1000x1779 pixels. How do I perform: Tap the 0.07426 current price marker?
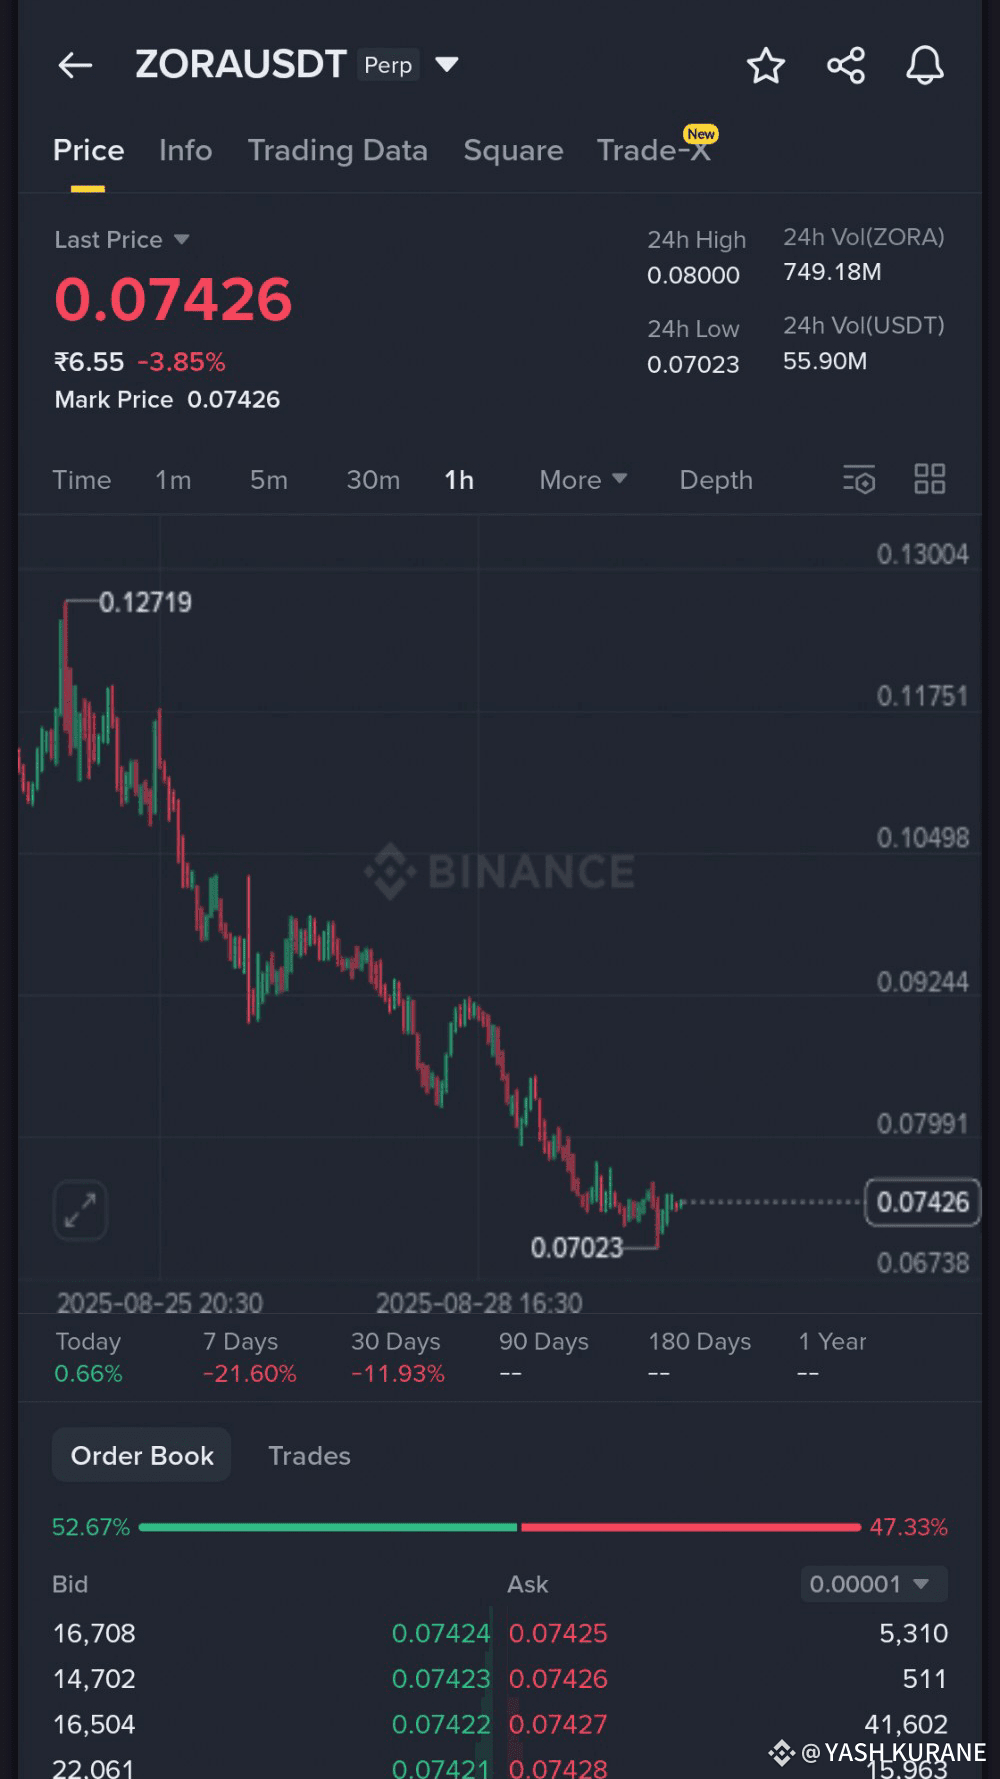point(922,1202)
